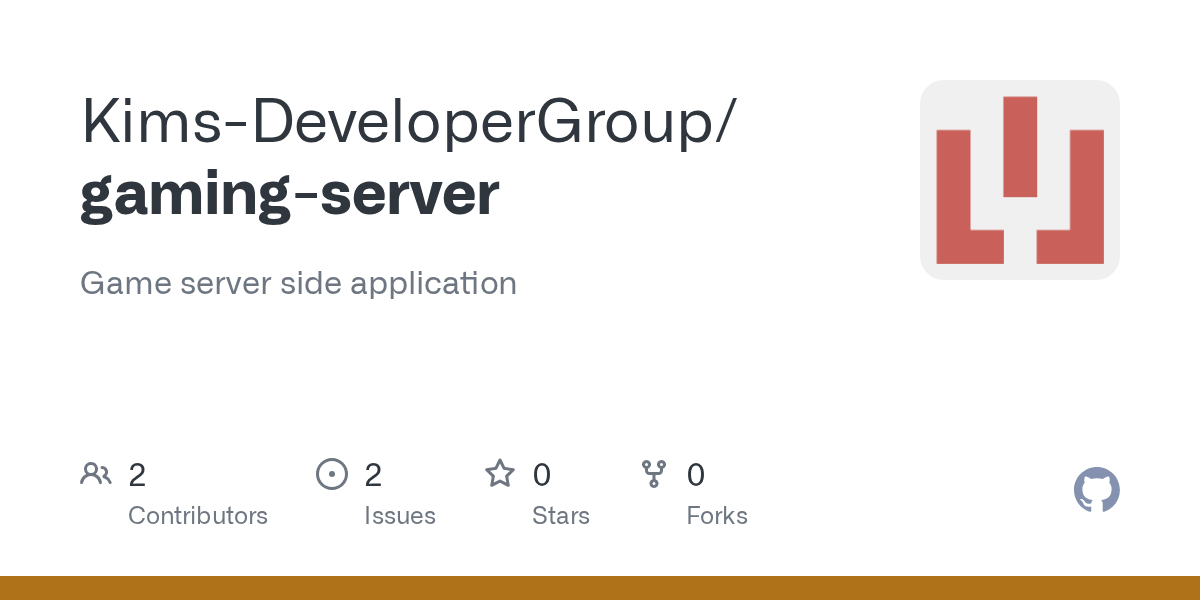
Task: Click the fork network icon
Action: pos(654,474)
